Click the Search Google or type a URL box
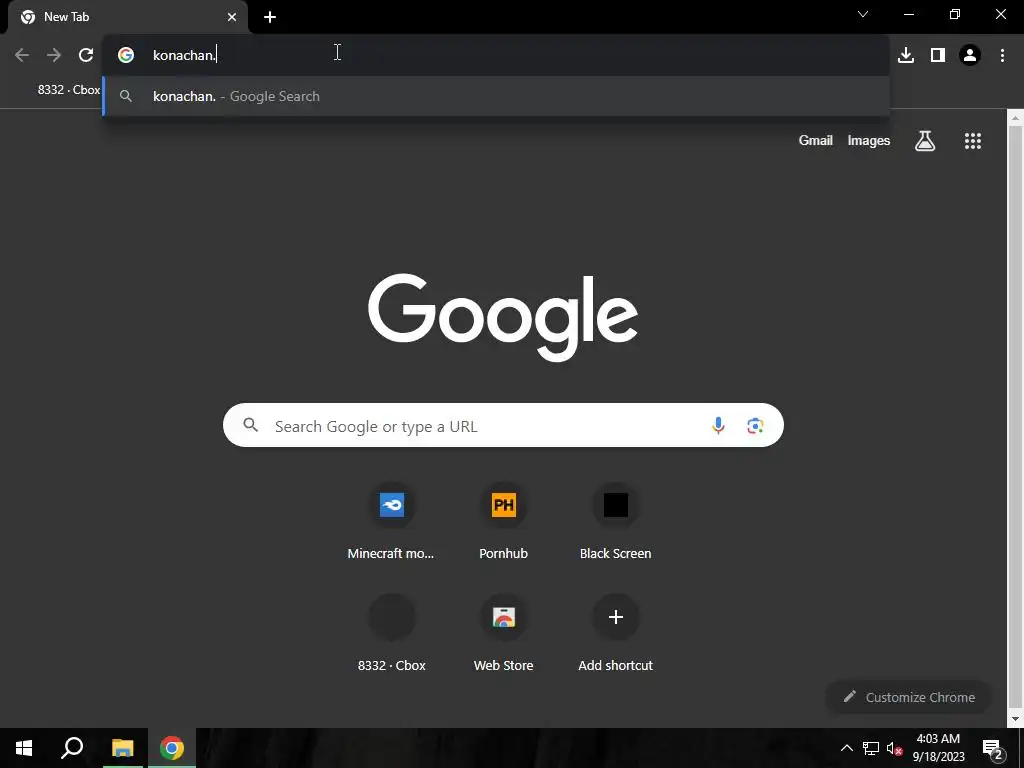The height and width of the screenshot is (768, 1024). (x=503, y=425)
